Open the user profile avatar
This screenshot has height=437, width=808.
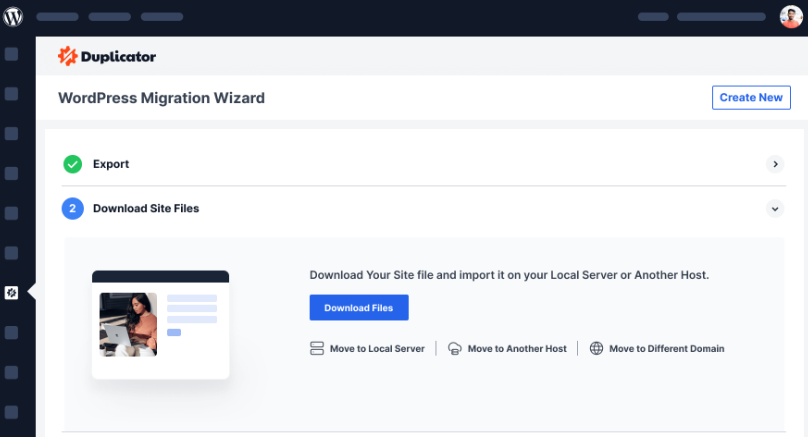point(791,17)
